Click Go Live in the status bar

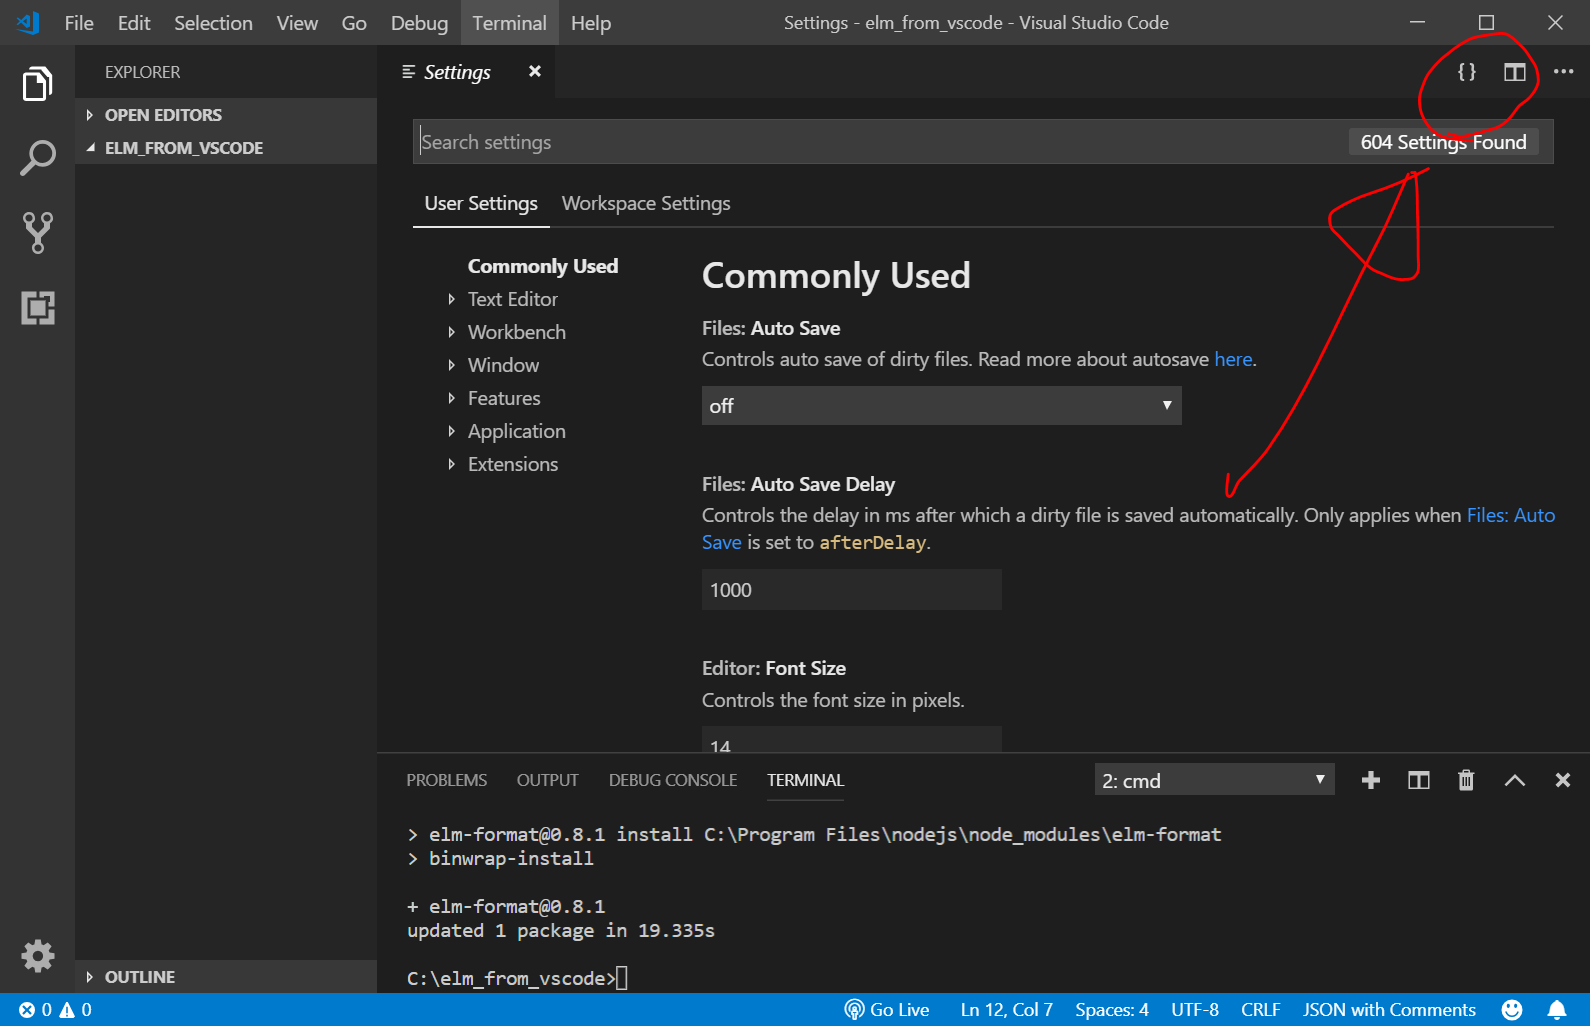(x=887, y=1010)
